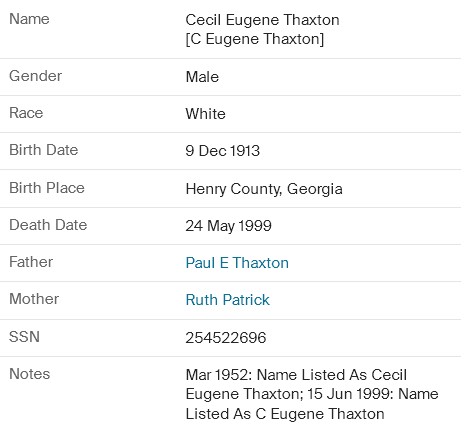Open the Ruth Patrick mother link
The width and height of the screenshot is (465, 434).
227,300
